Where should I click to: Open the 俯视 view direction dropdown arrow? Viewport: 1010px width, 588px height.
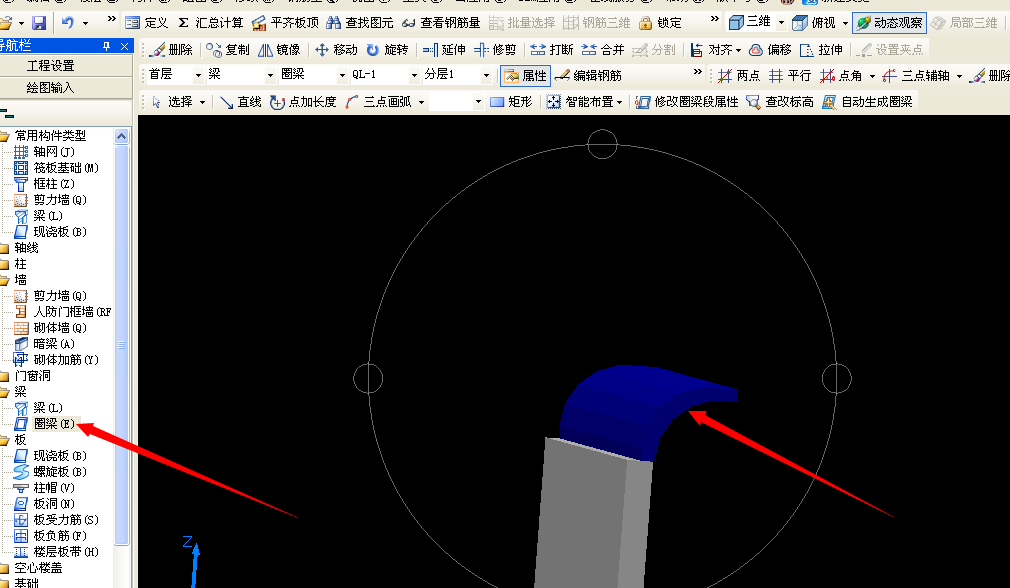click(x=845, y=23)
